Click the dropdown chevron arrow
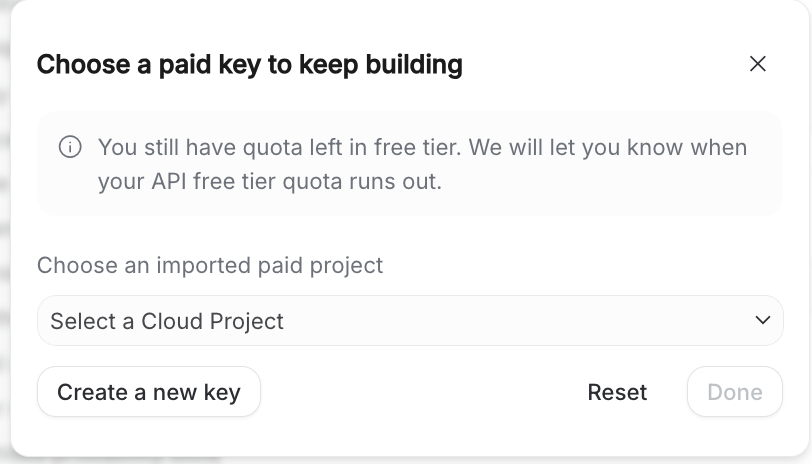This screenshot has height=464, width=812. [763, 320]
